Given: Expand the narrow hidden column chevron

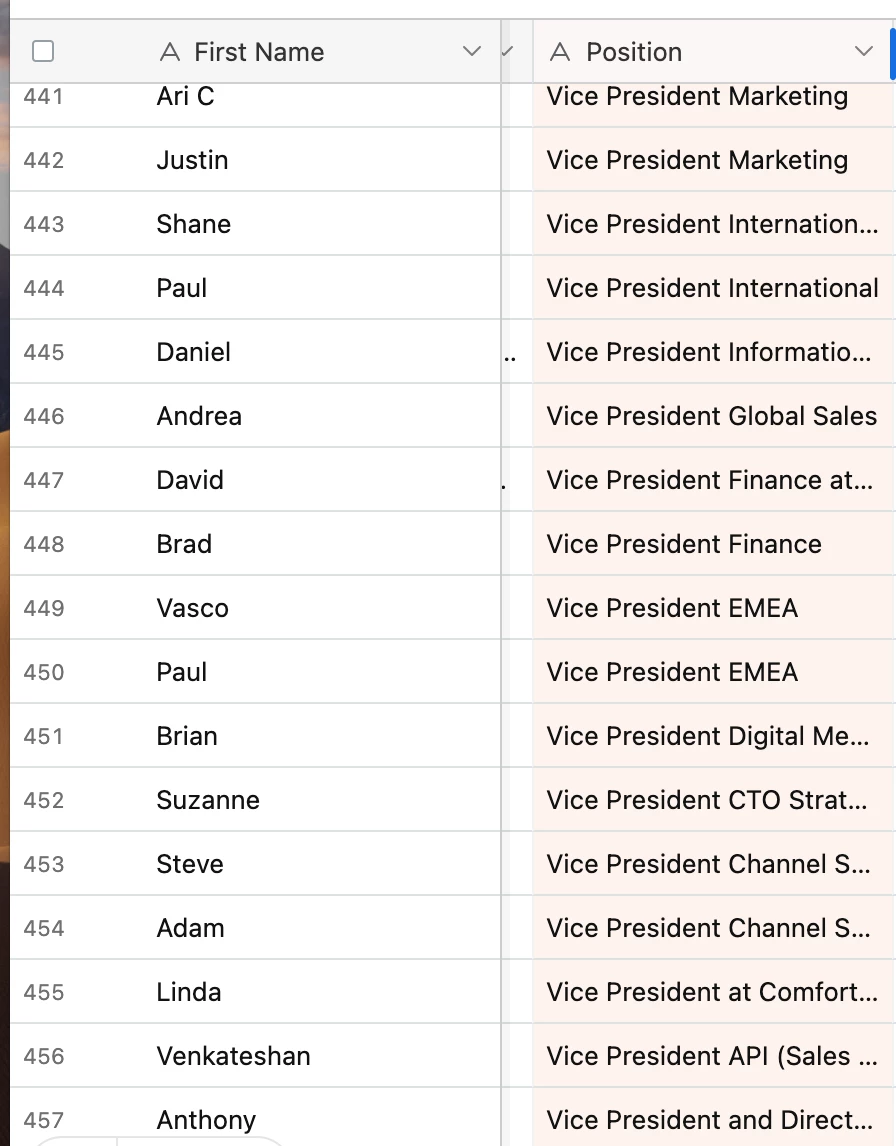Looking at the screenshot, I should coord(508,51).
